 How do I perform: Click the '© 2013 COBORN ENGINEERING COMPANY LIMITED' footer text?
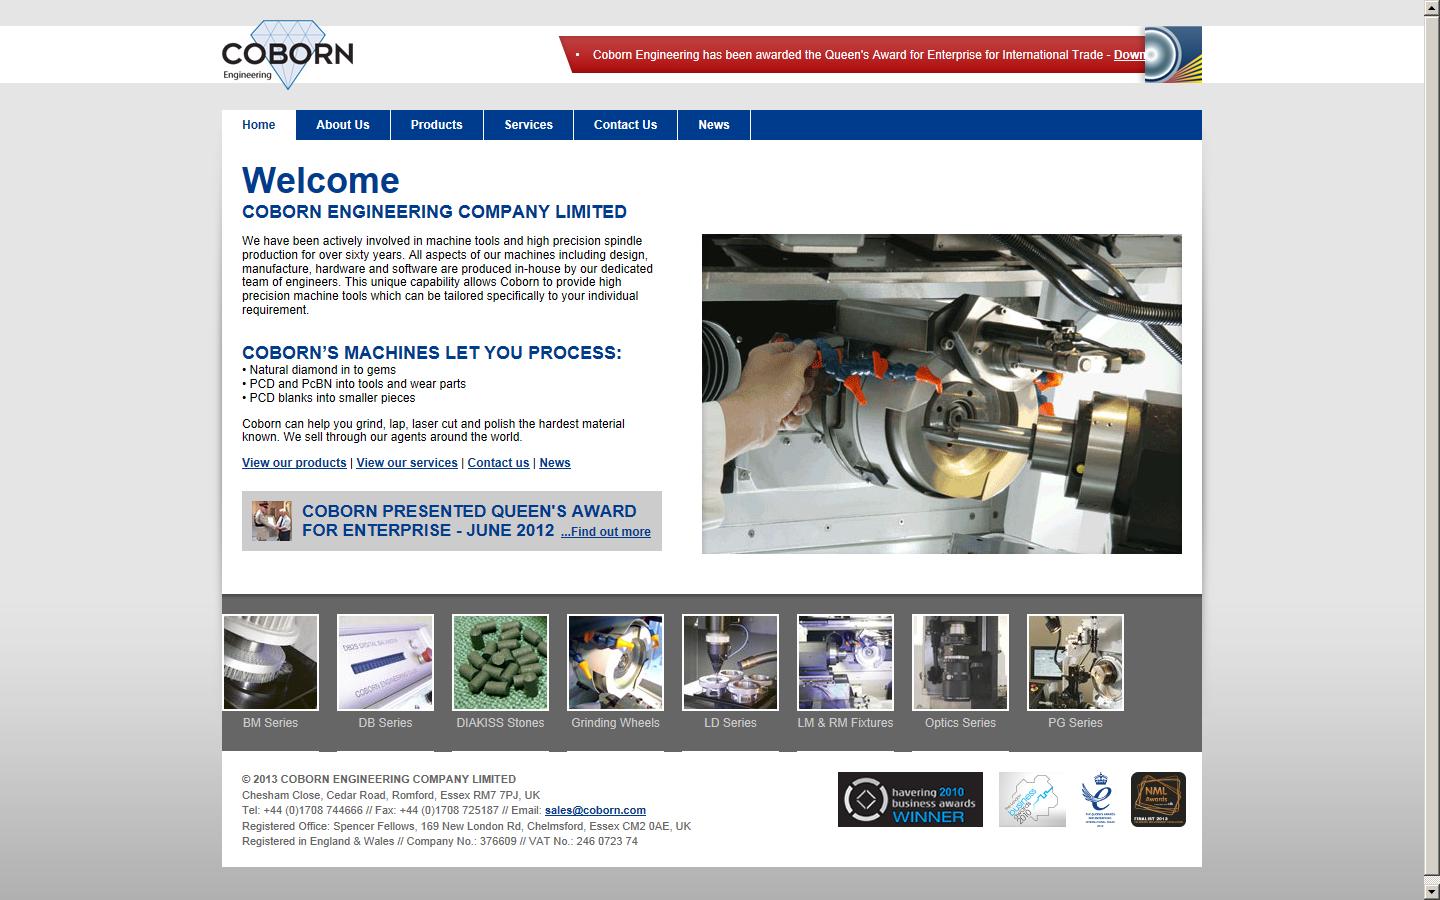click(379, 779)
